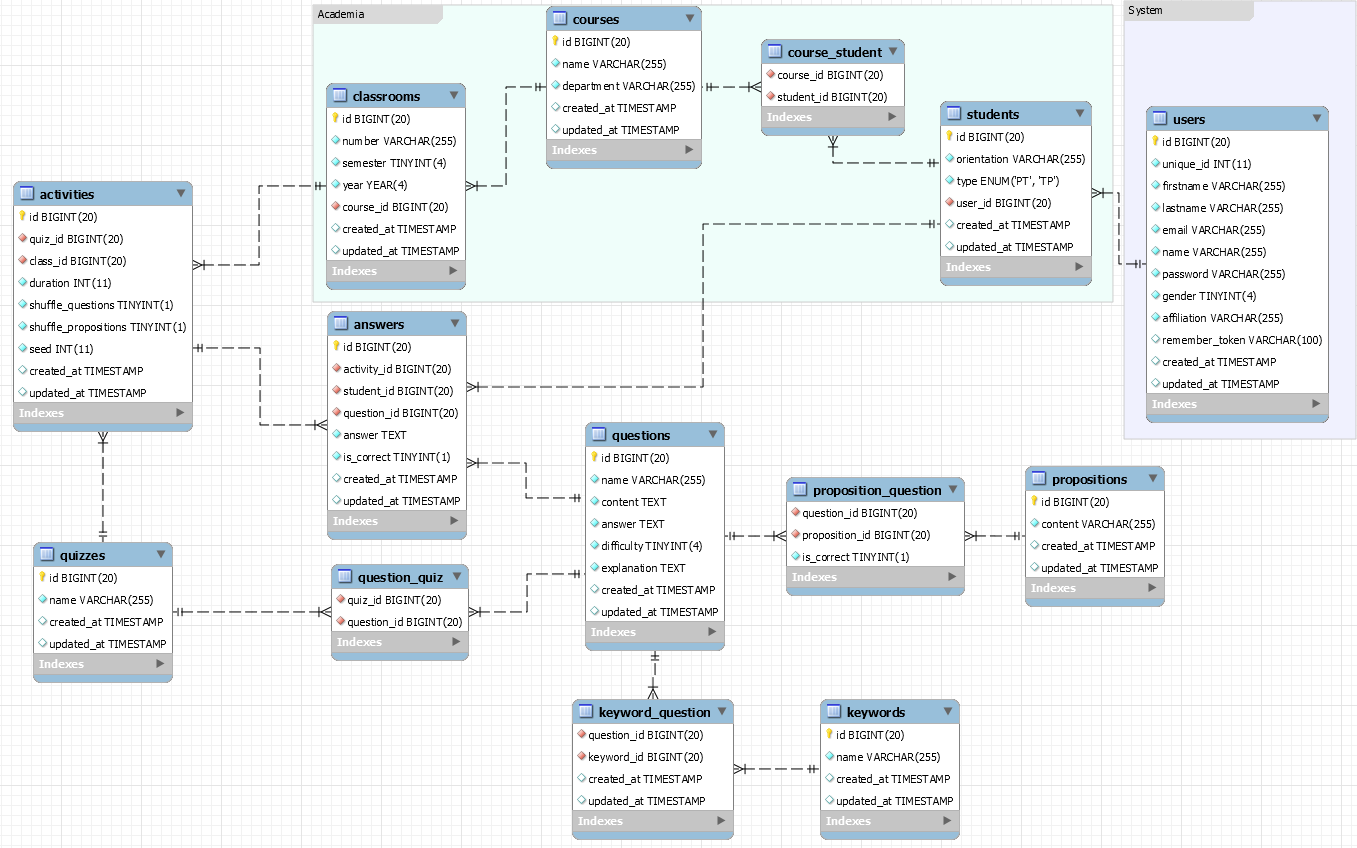This screenshot has height=848, width=1357.
Task: Expand Indexes section of proposition_question table
Action: coord(952,577)
